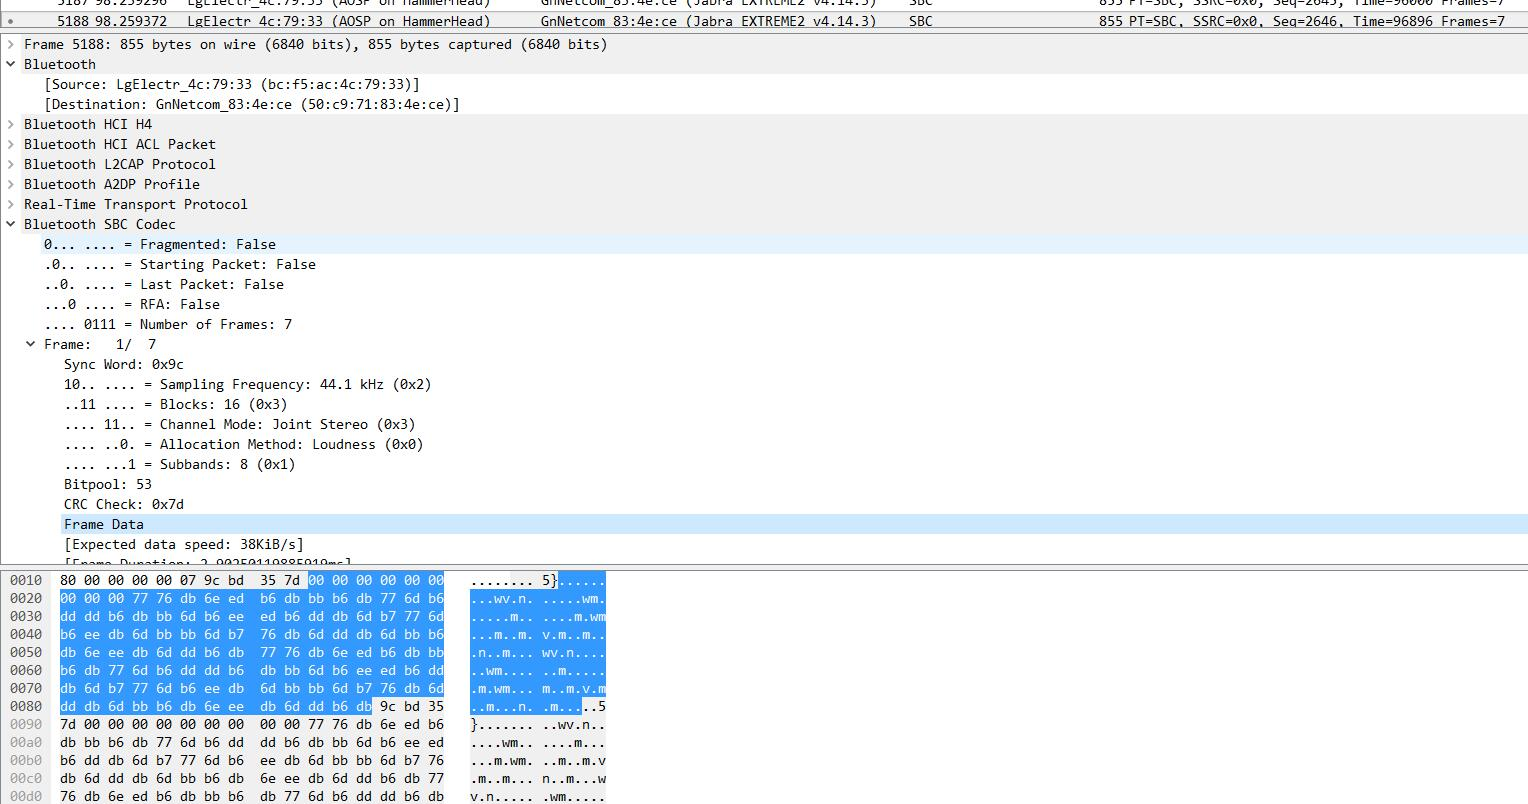Collapse the Bluetooth protocol section
1528x804 pixels.
pyautogui.click(x=11, y=64)
